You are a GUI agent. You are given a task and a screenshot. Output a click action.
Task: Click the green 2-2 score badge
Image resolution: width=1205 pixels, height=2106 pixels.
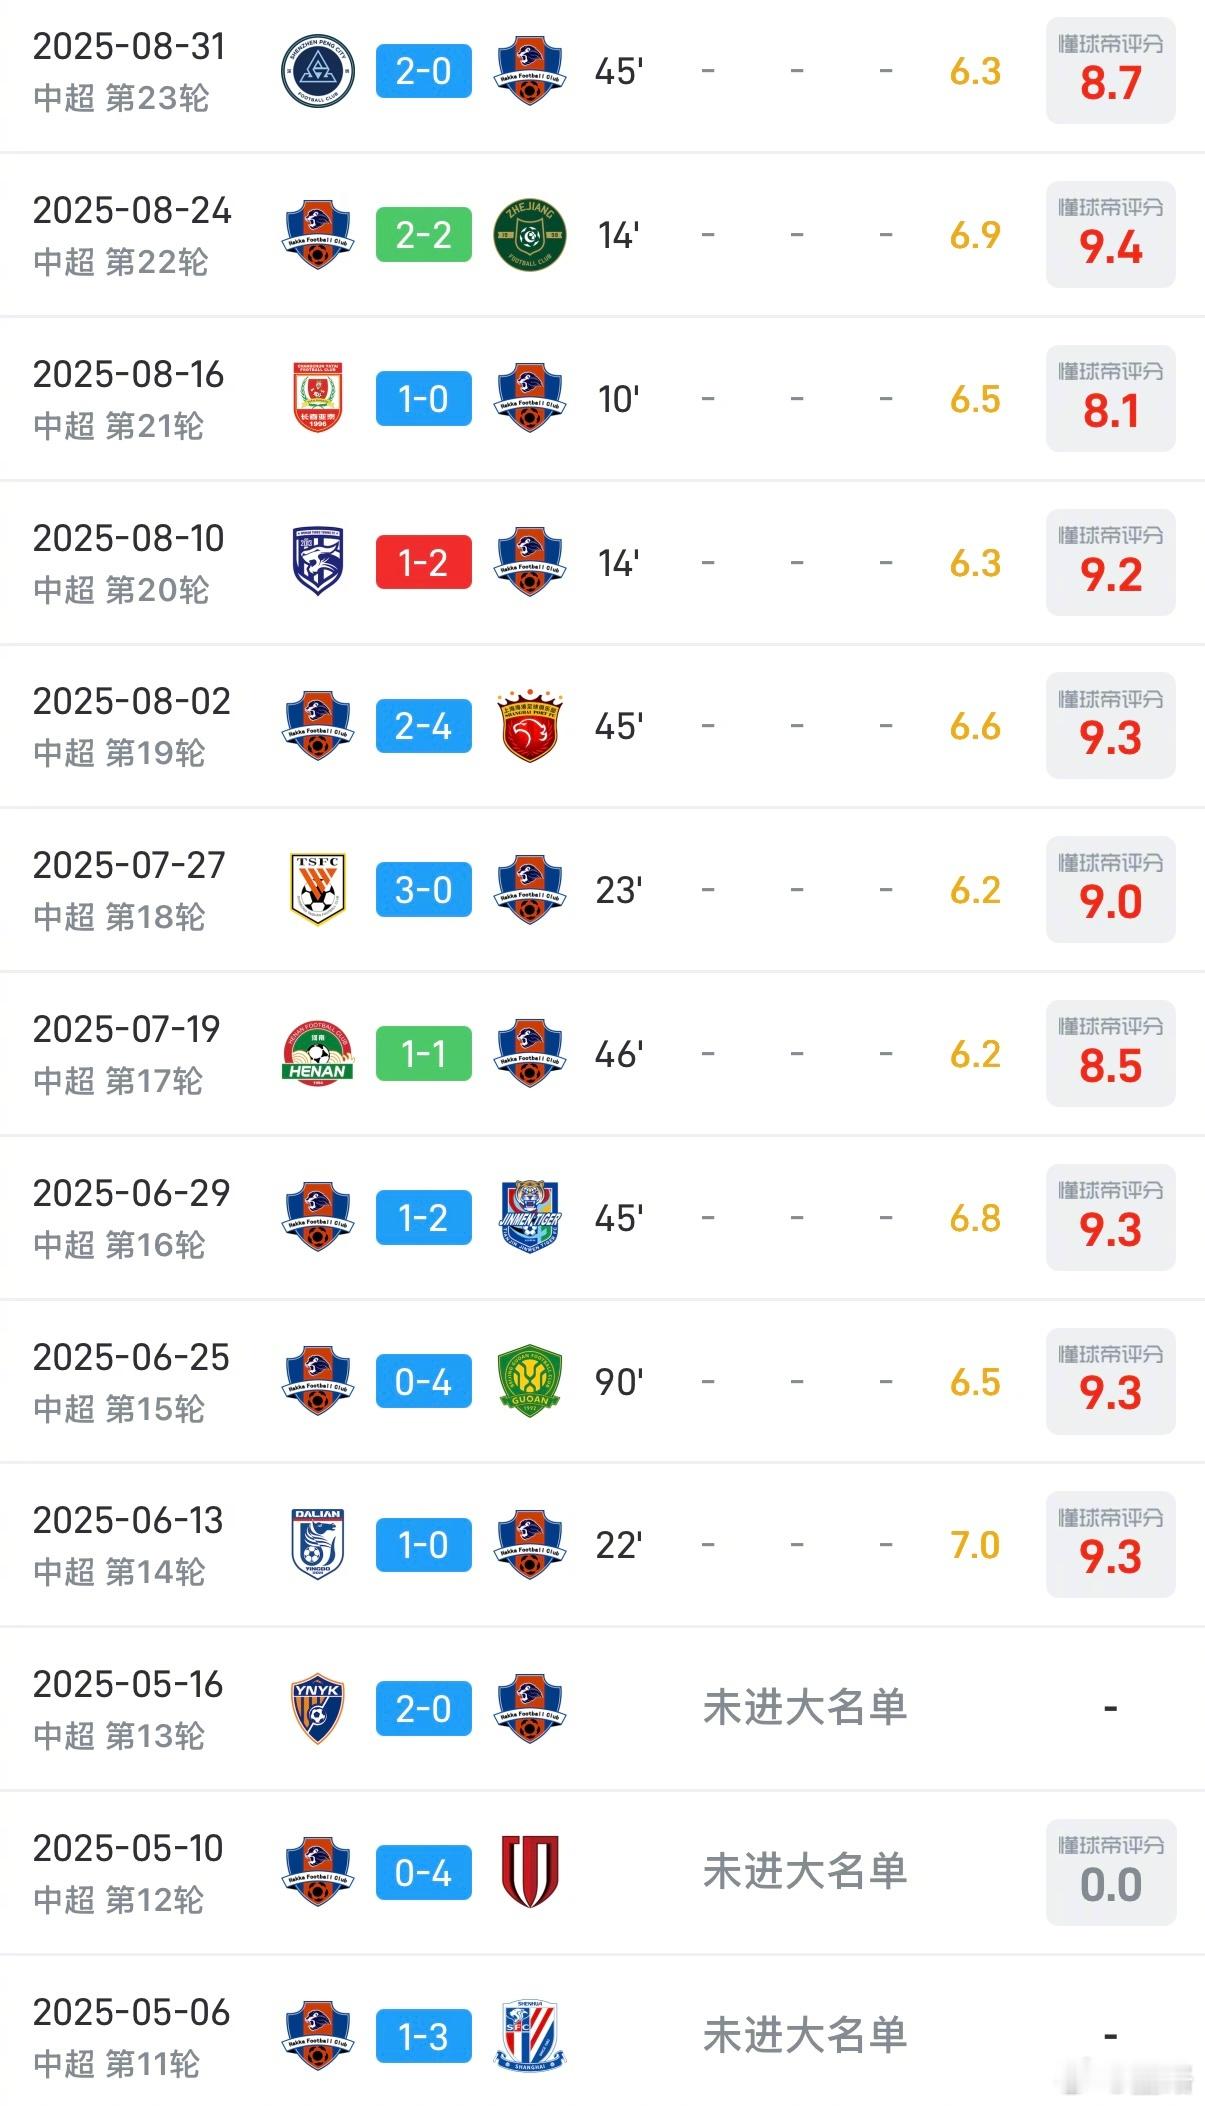click(x=424, y=235)
